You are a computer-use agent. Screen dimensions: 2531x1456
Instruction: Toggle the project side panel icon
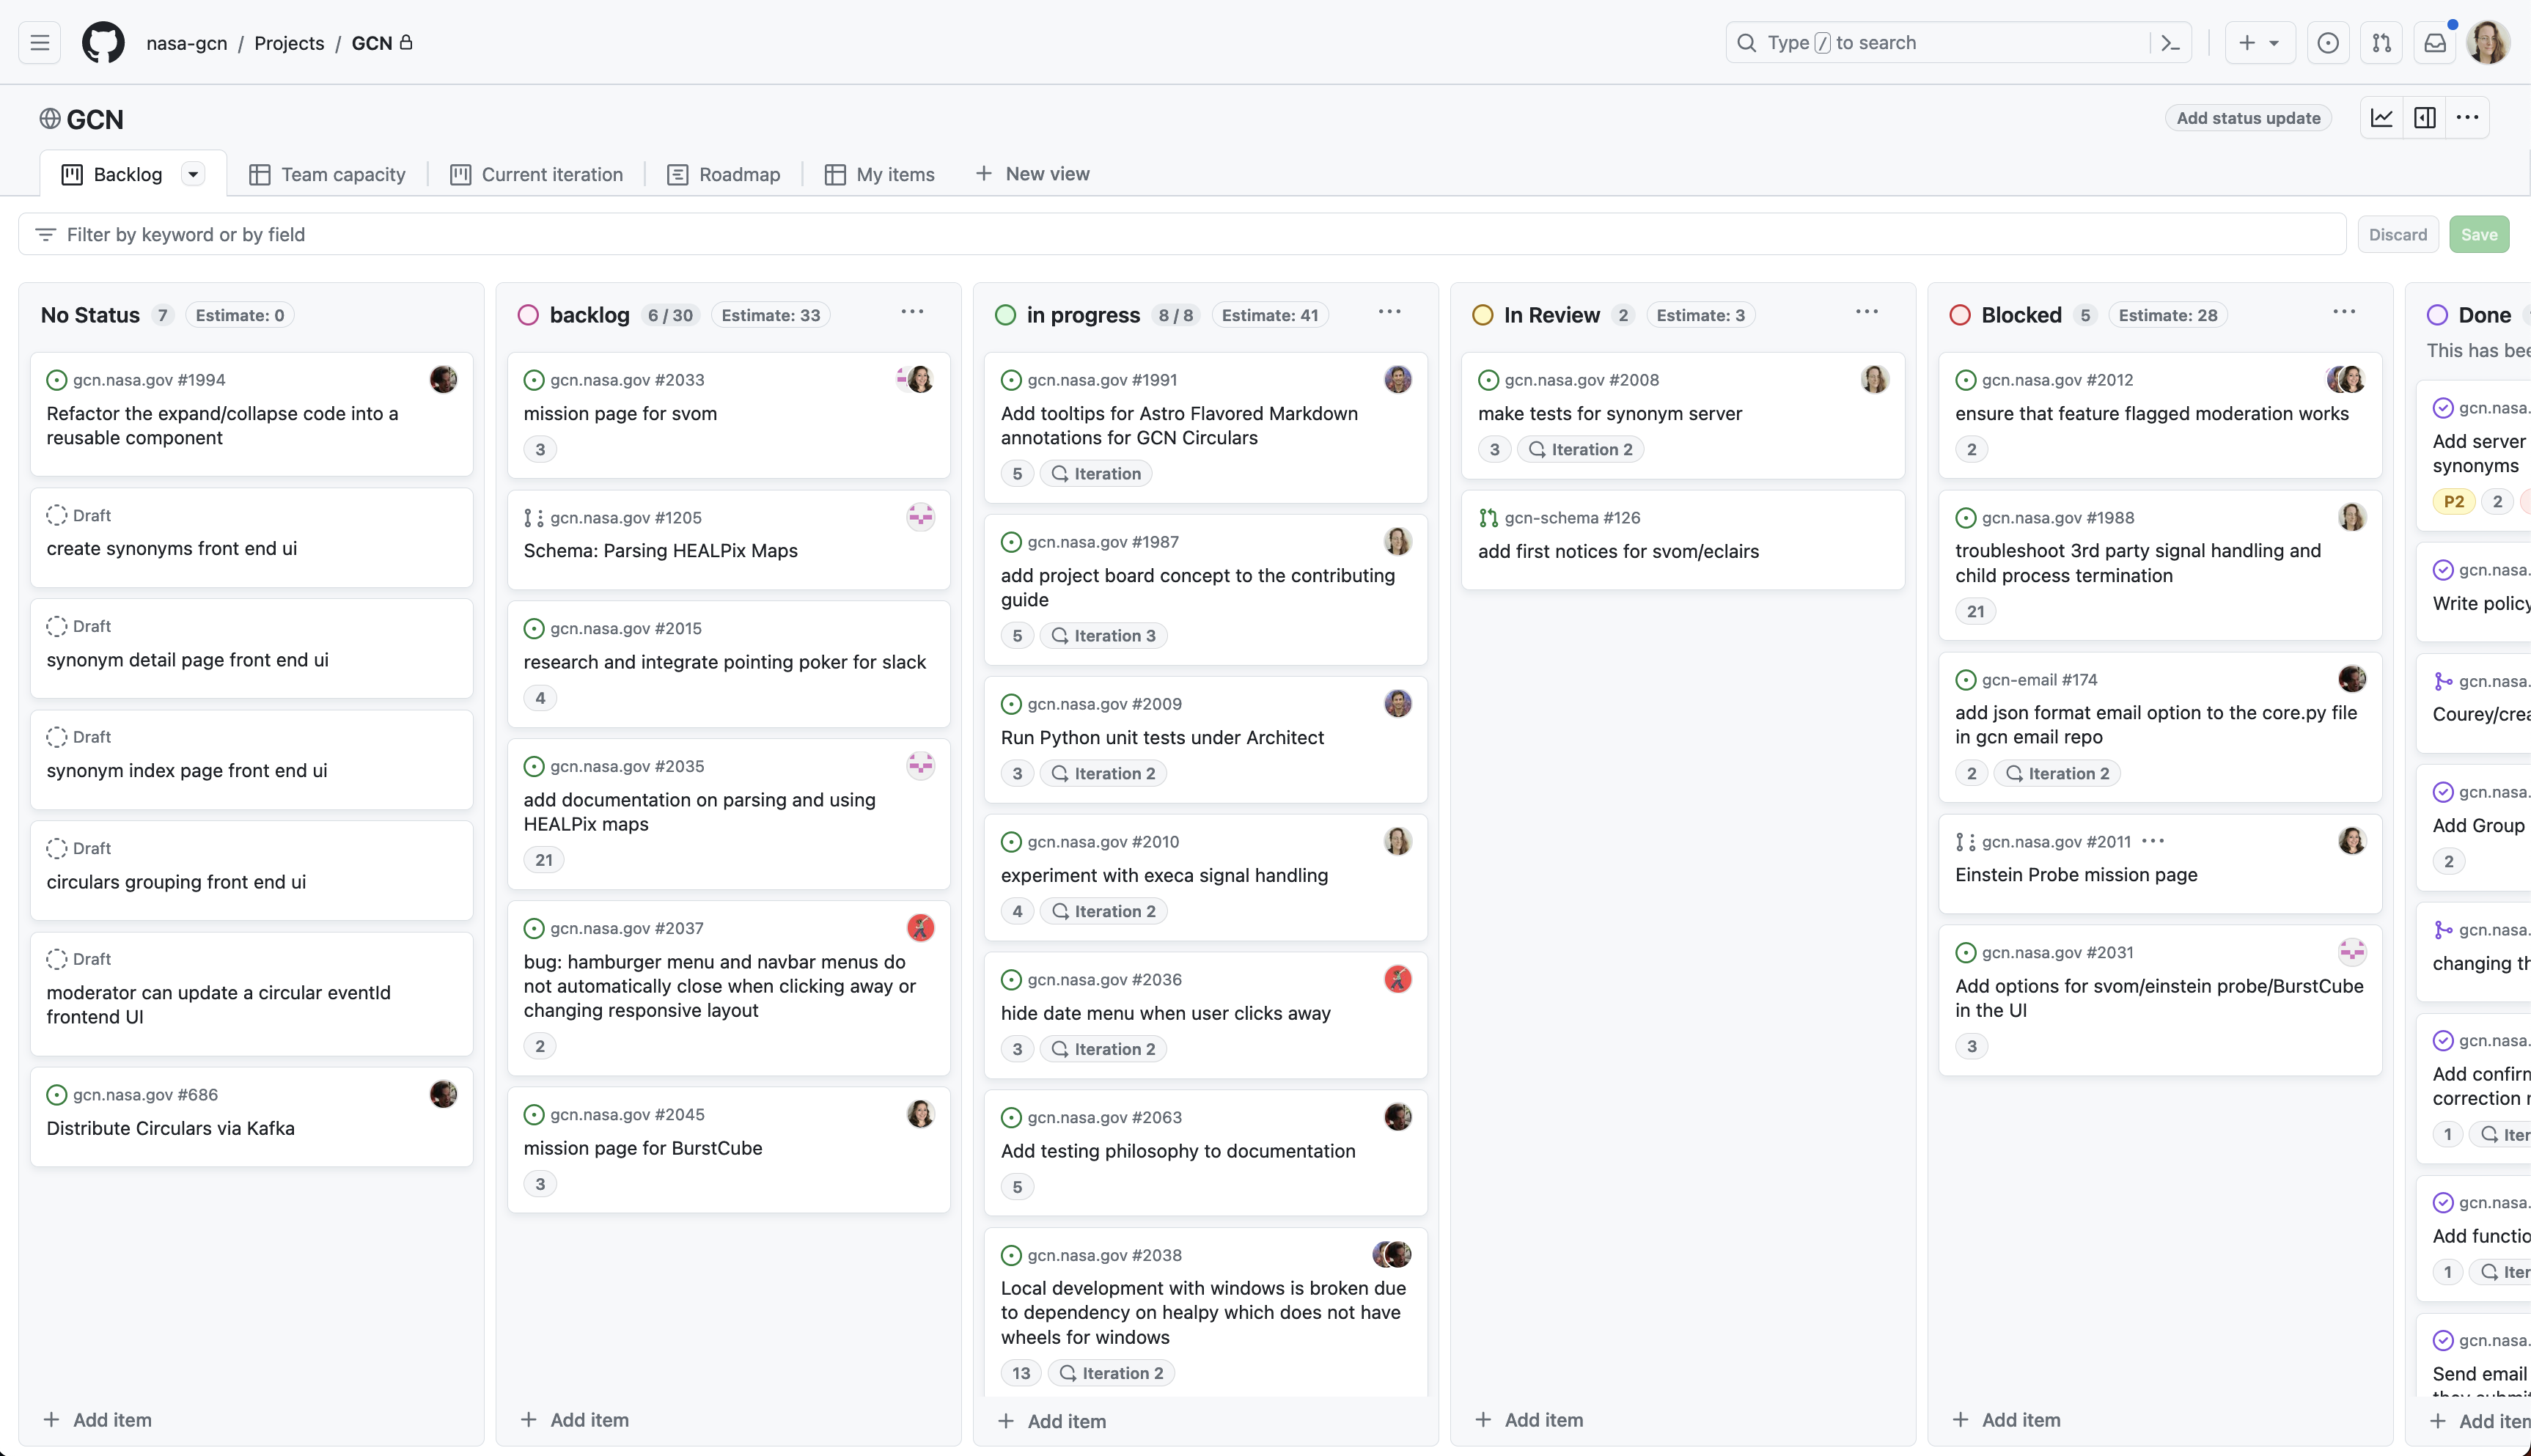tap(2425, 118)
